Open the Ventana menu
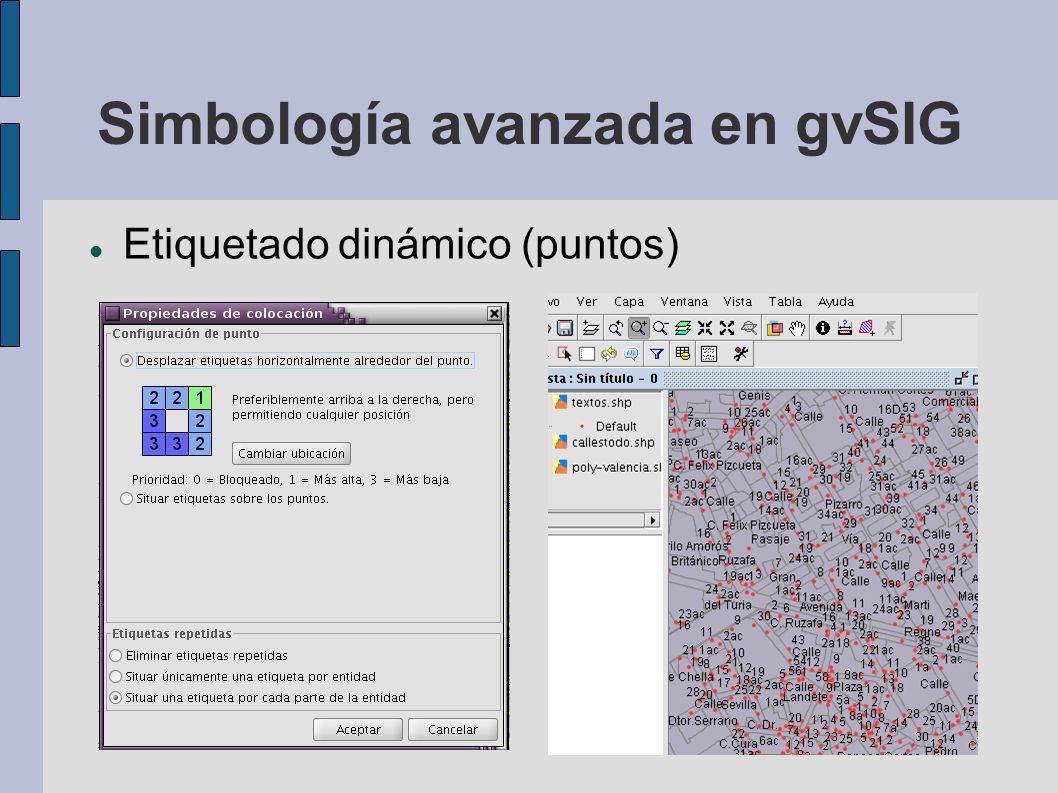Image resolution: width=1058 pixels, height=793 pixels. coord(684,302)
